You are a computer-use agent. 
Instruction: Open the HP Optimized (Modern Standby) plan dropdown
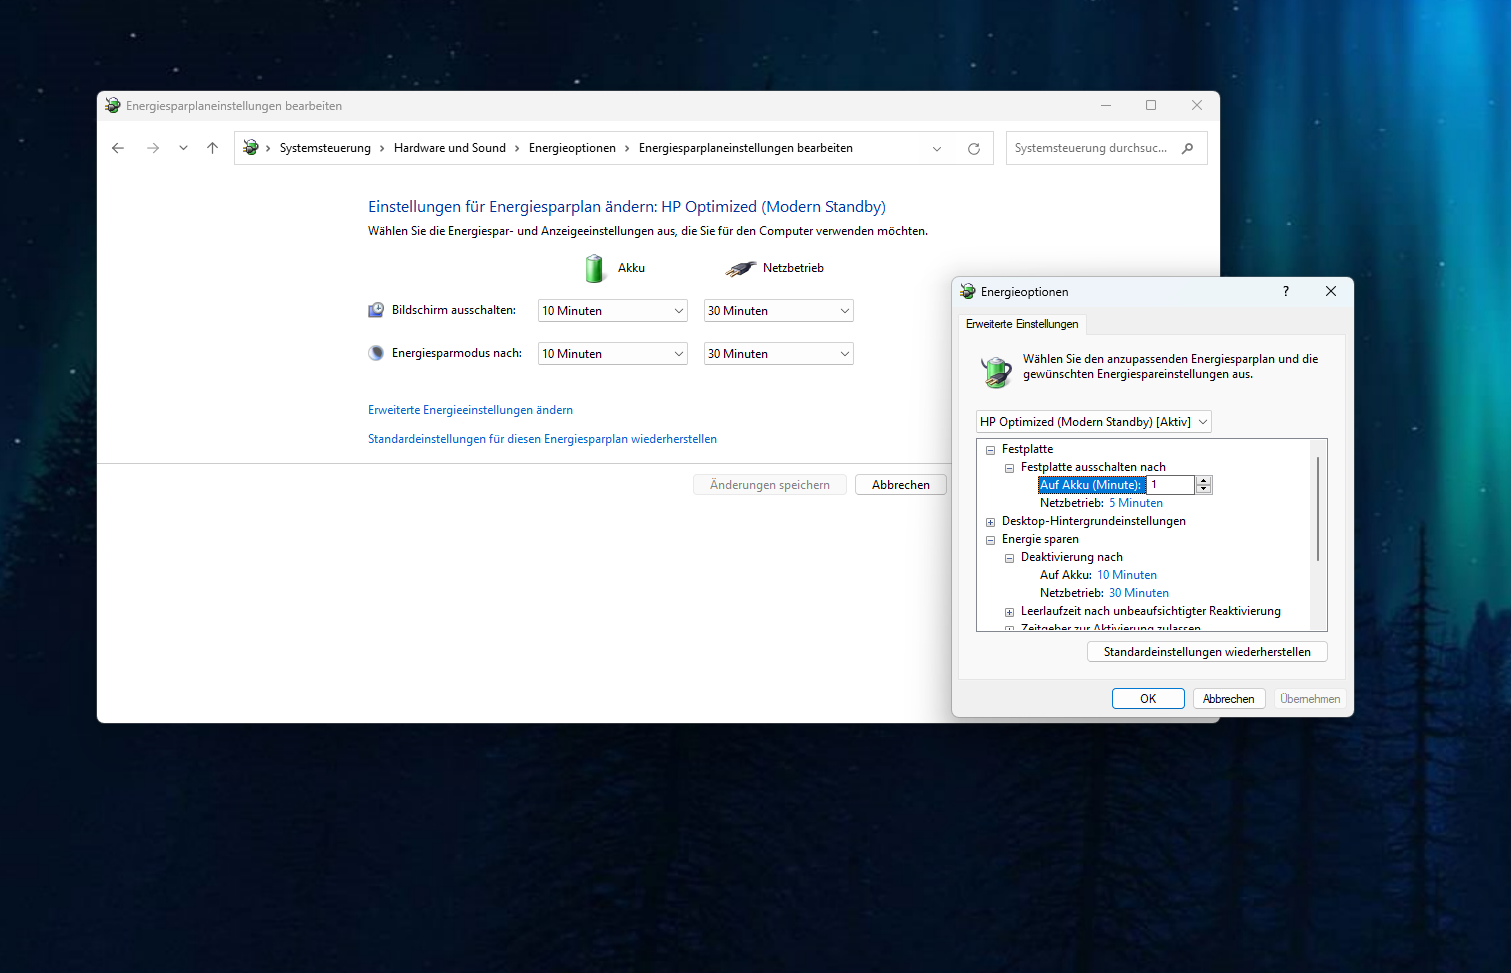1094,422
